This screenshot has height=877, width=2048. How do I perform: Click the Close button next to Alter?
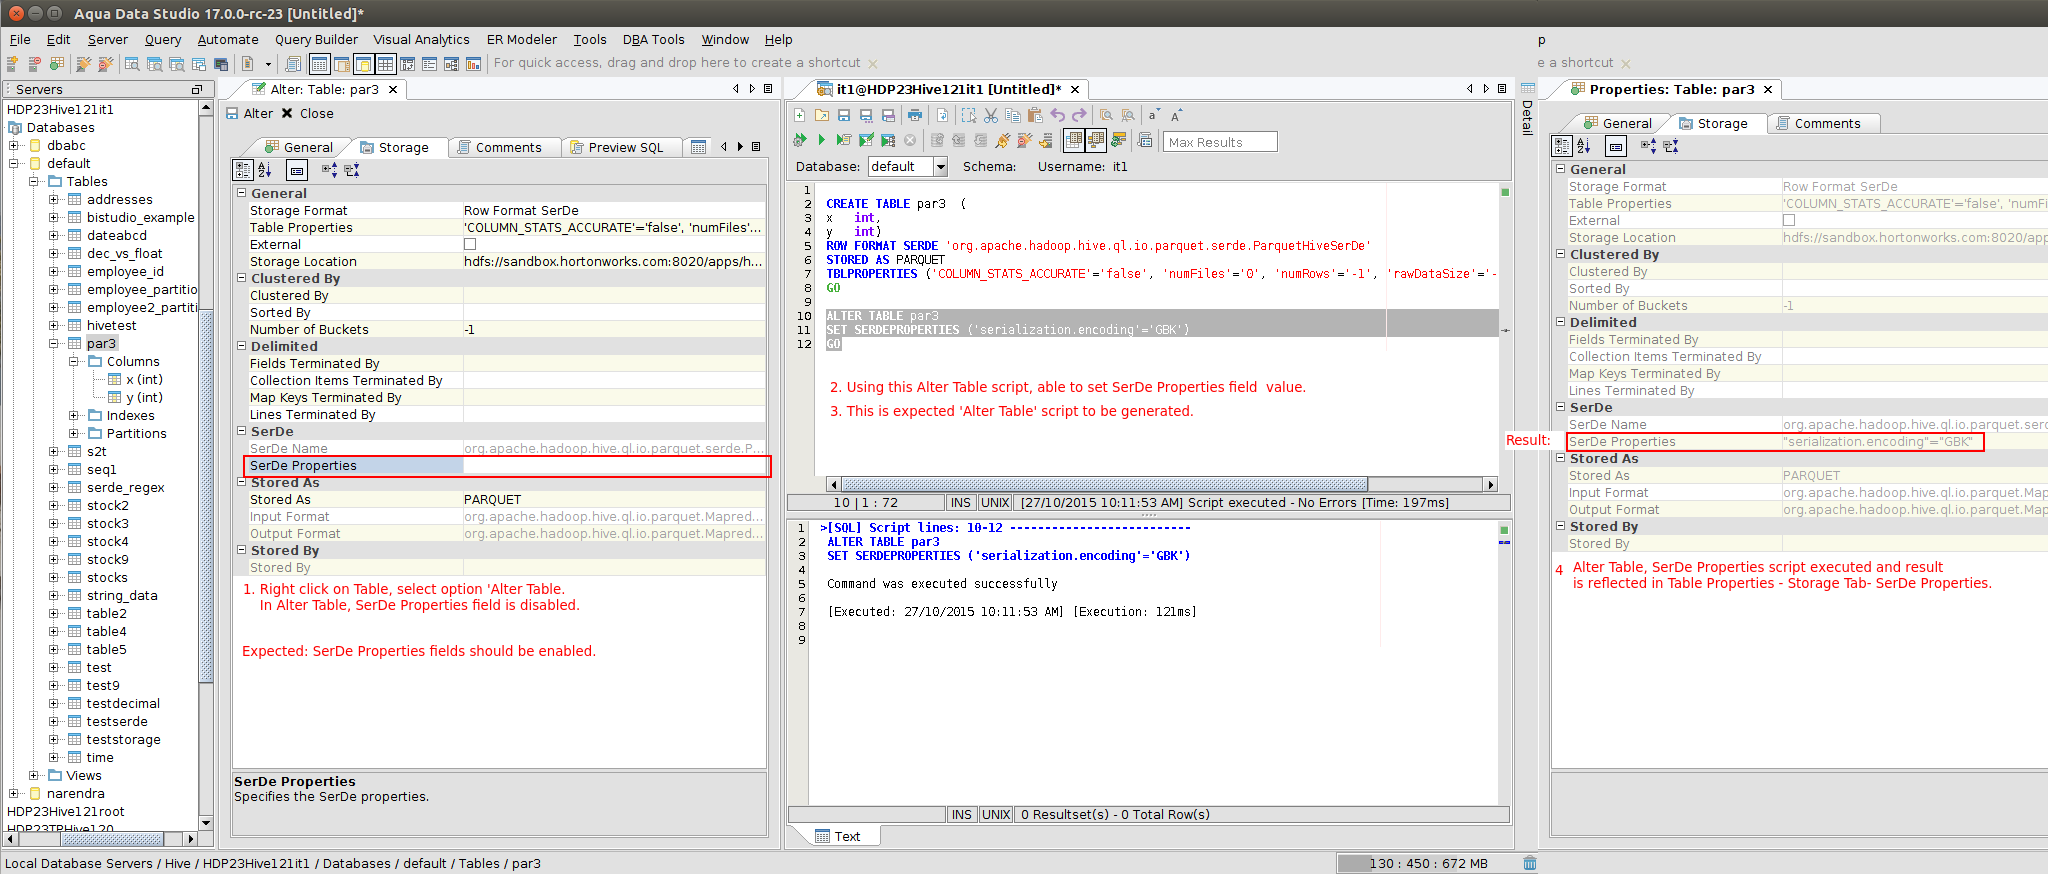coord(308,114)
